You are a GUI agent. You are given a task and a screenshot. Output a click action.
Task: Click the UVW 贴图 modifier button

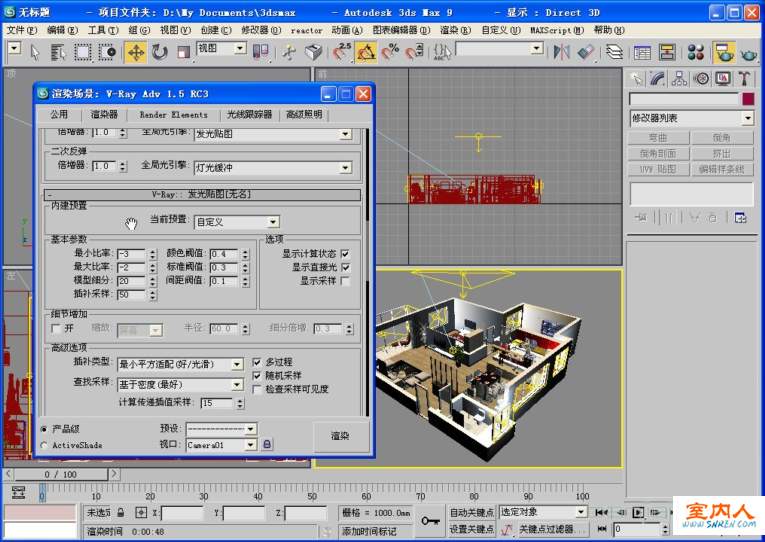pyautogui.click(x=658, y=169)
